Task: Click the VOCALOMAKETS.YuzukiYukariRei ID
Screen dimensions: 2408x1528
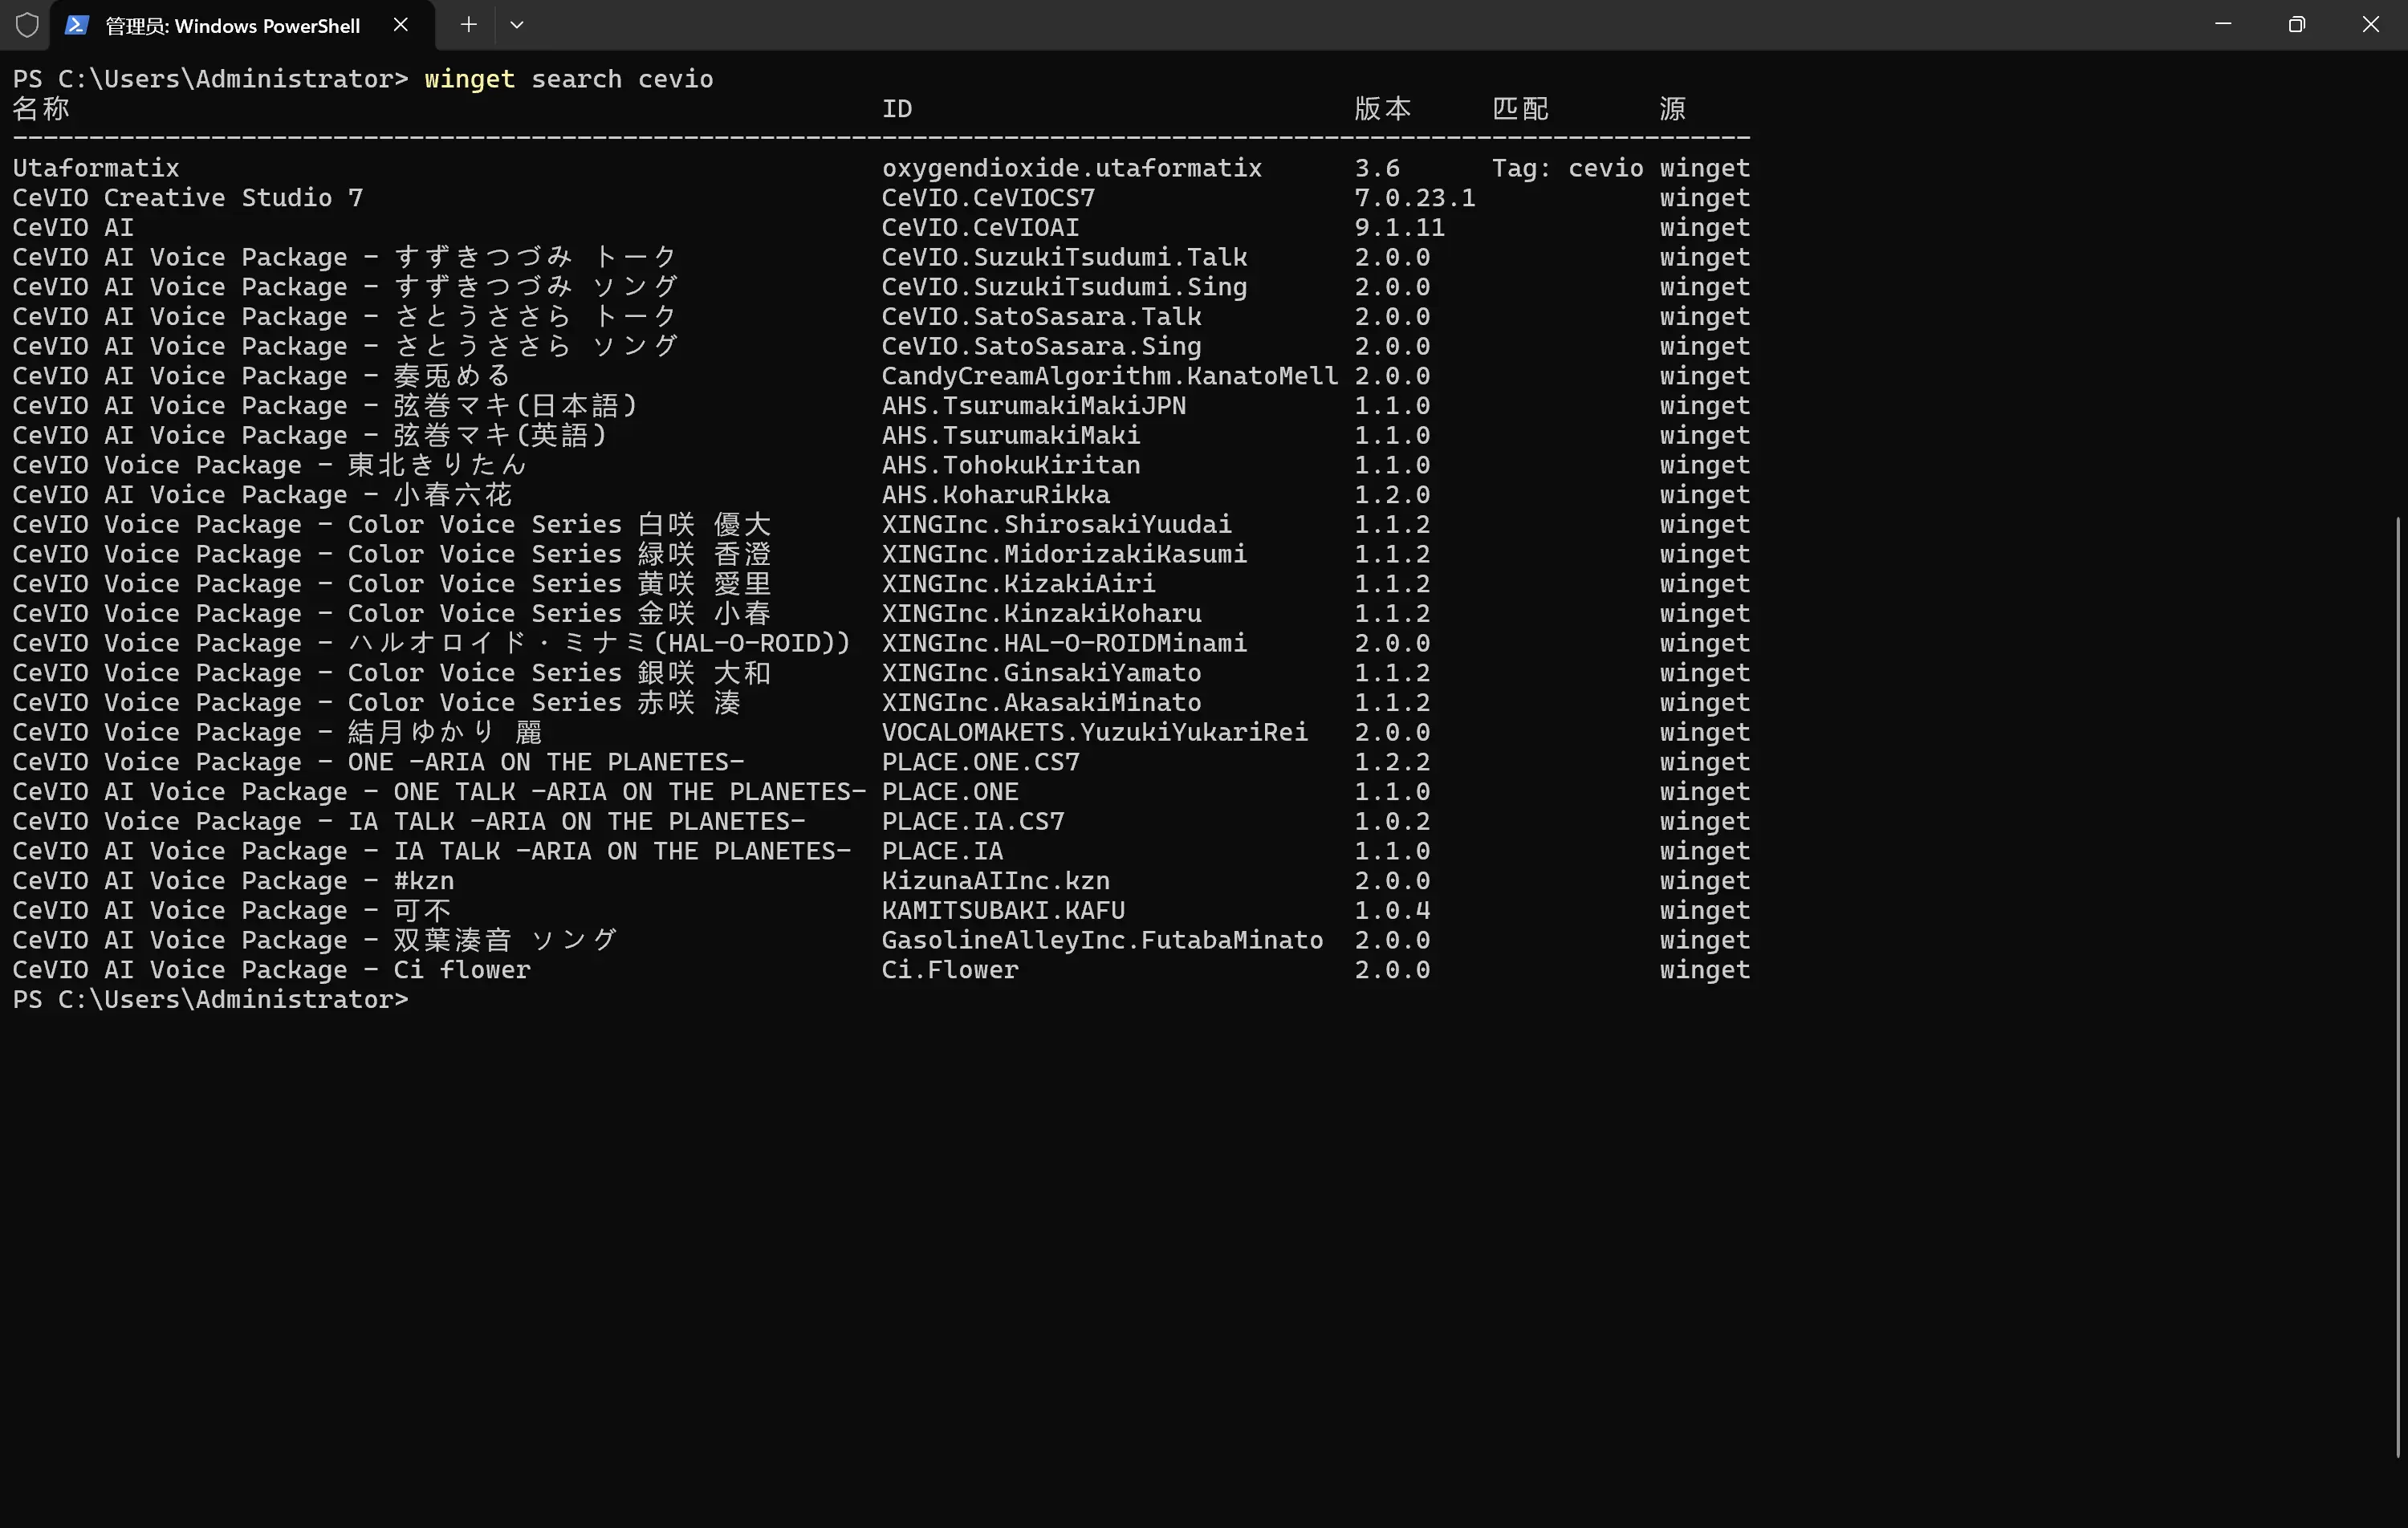Action: (1094, 733)
